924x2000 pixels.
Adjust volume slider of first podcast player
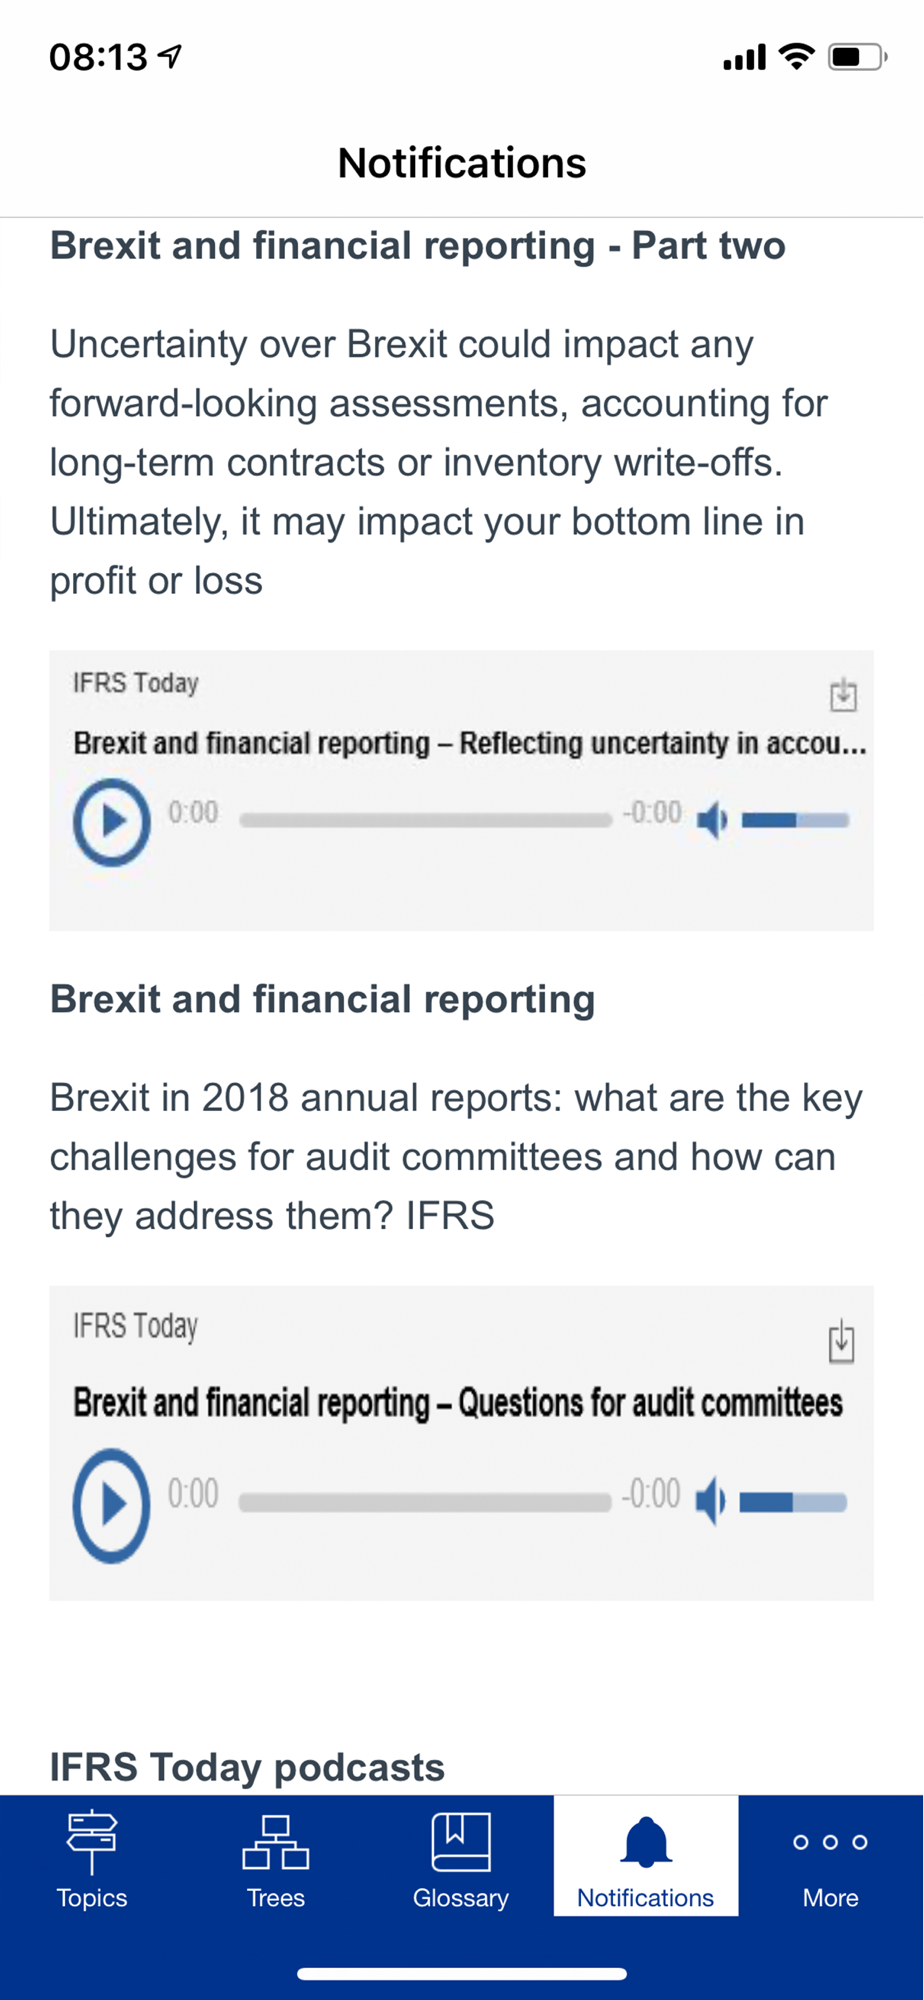click(x=796, y=821)
